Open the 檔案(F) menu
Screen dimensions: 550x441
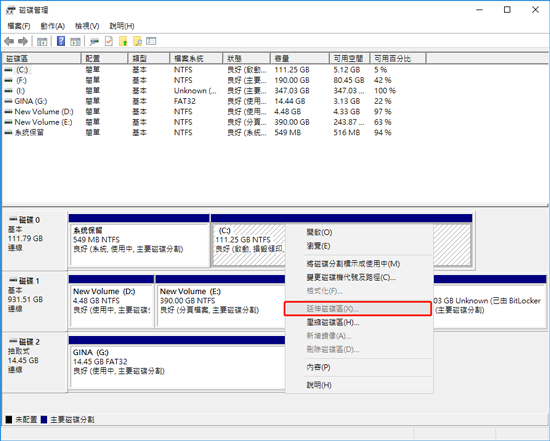click(x=19, y=26)
